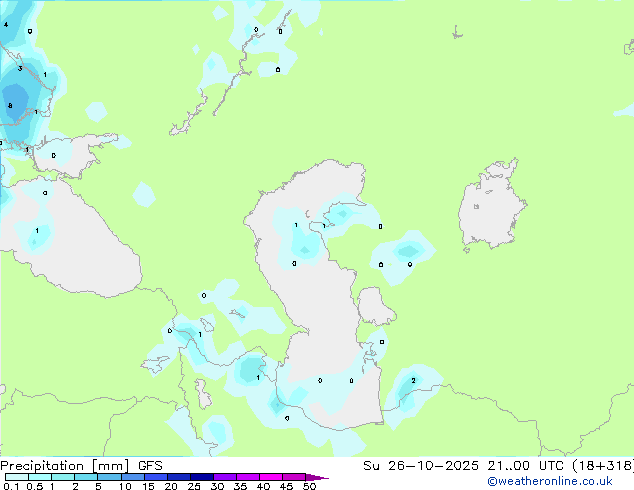
Task: Select the 30 mm purple legend swatch
Action: coord(225,477)
